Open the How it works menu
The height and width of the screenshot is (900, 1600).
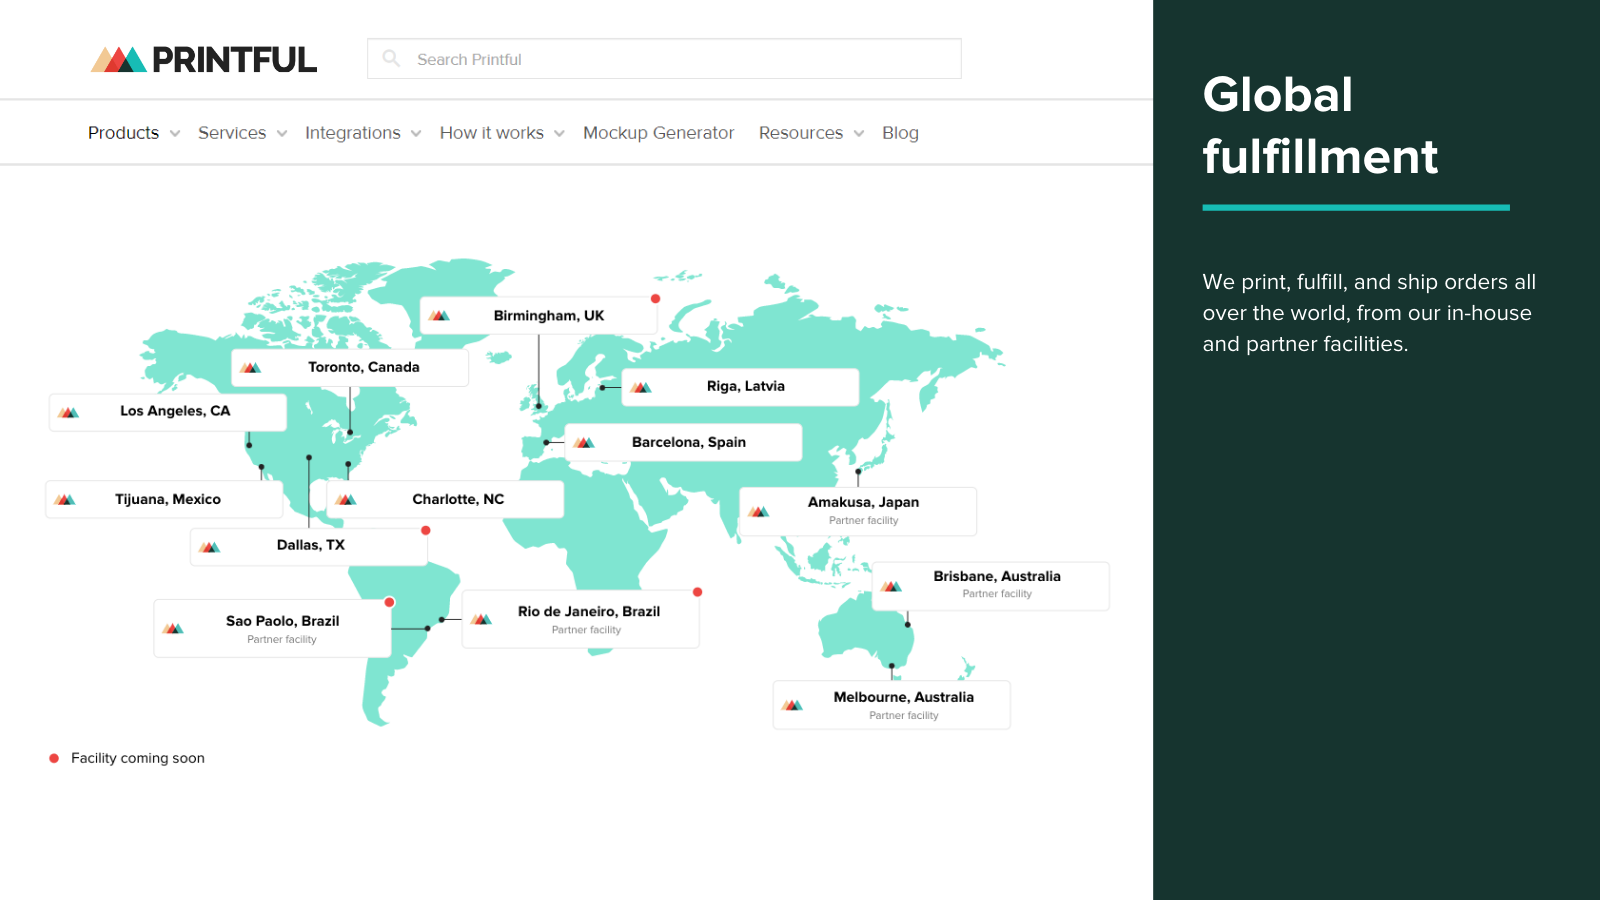[x=492, y=133]
